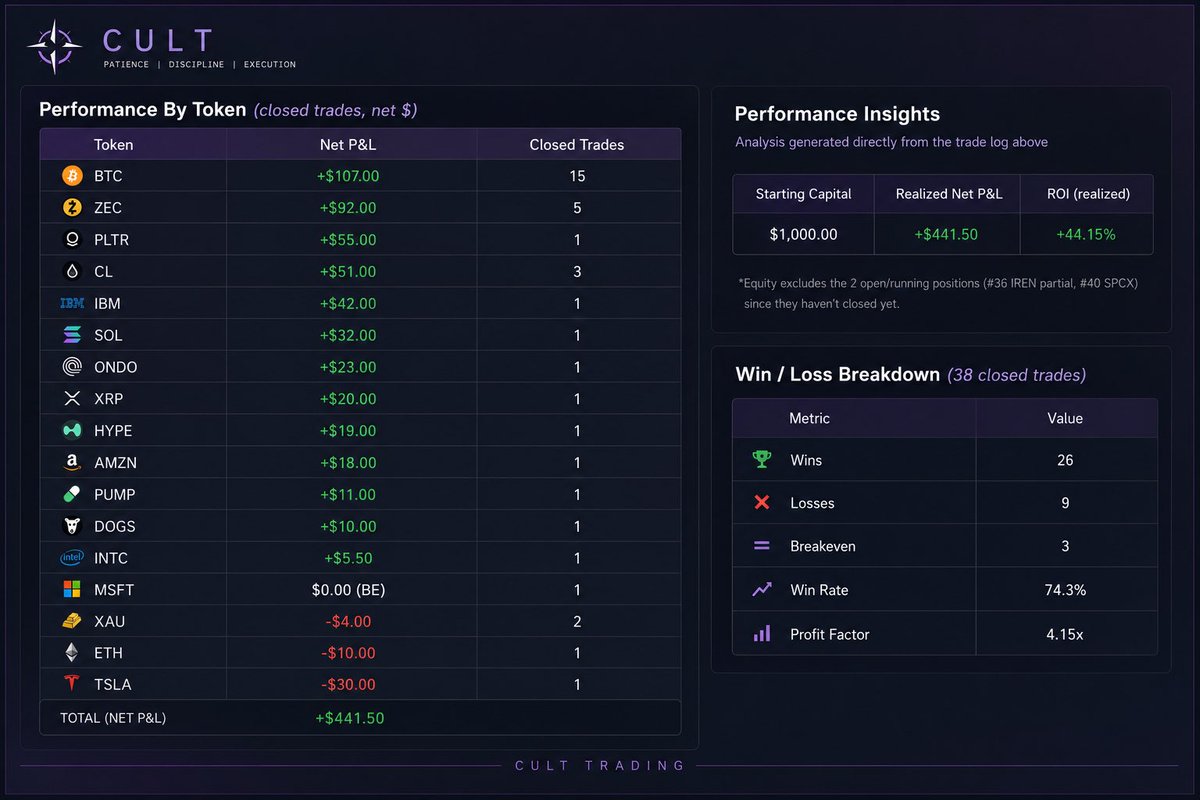Click the ETH -$10.00 value
The width and height of the screenshot is (1200, 800).
point(348,653)
